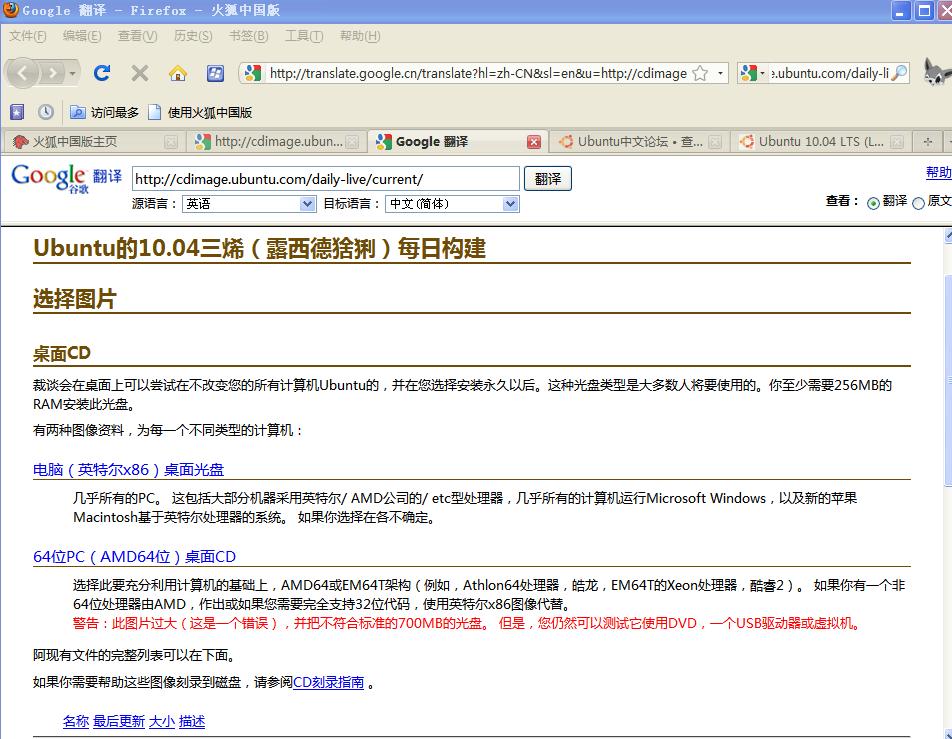Switch to the http://cdimage.ubun... tab
The height and width of the screenshot is (739, 952).
[x=277, y=141]
